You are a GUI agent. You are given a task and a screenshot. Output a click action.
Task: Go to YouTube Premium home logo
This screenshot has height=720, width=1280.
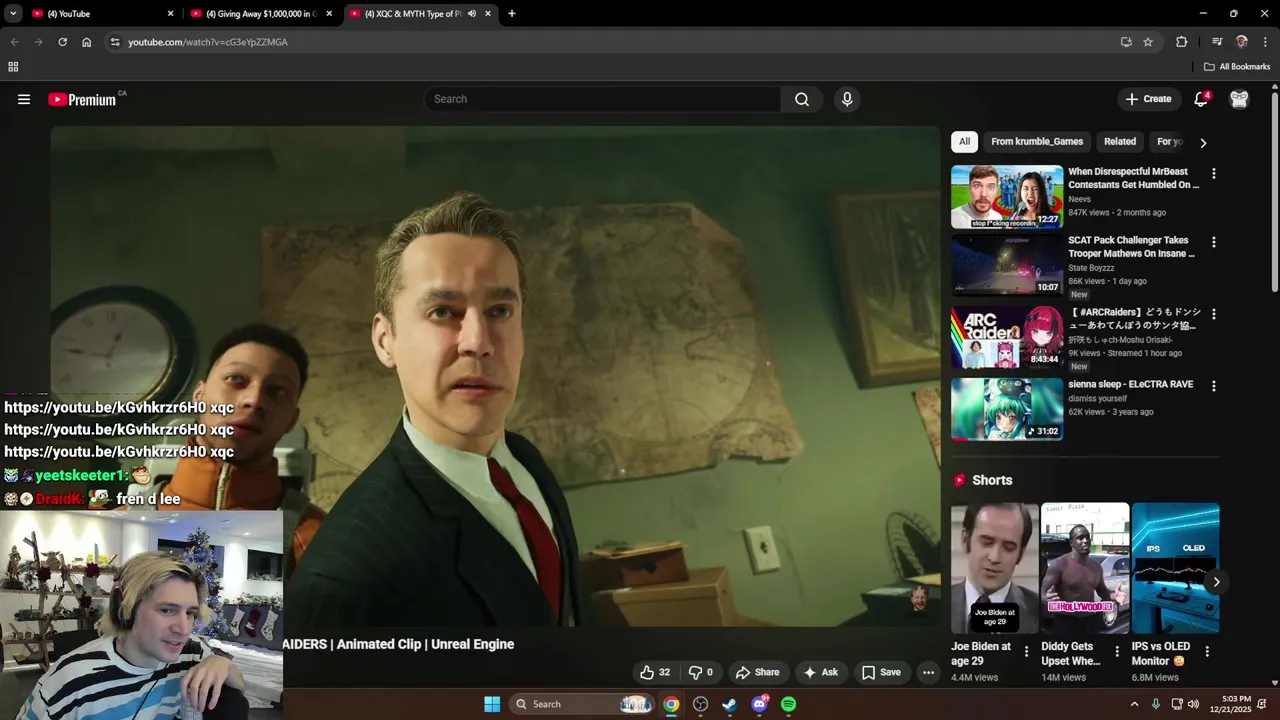pyautogui.click(x=82, y=99)
